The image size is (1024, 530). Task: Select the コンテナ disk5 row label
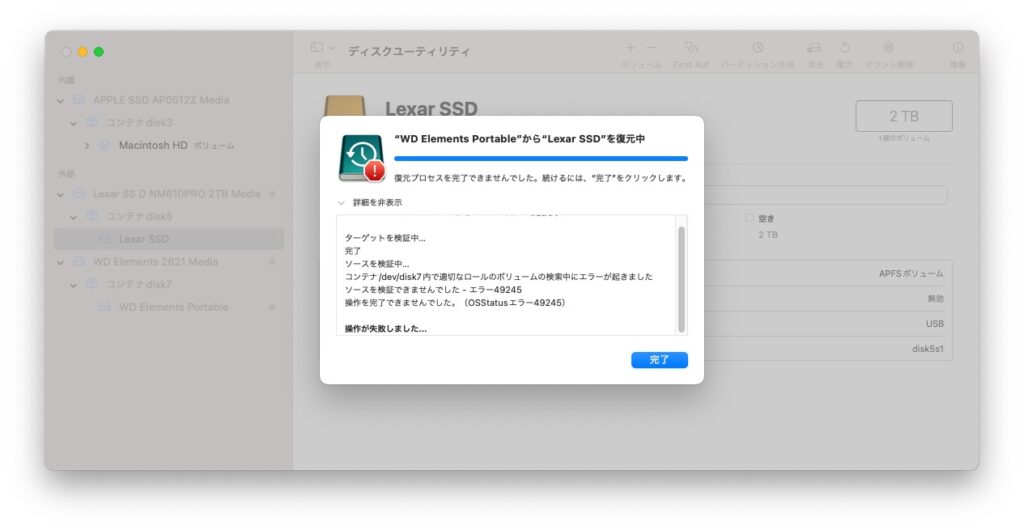pos(139,216)
